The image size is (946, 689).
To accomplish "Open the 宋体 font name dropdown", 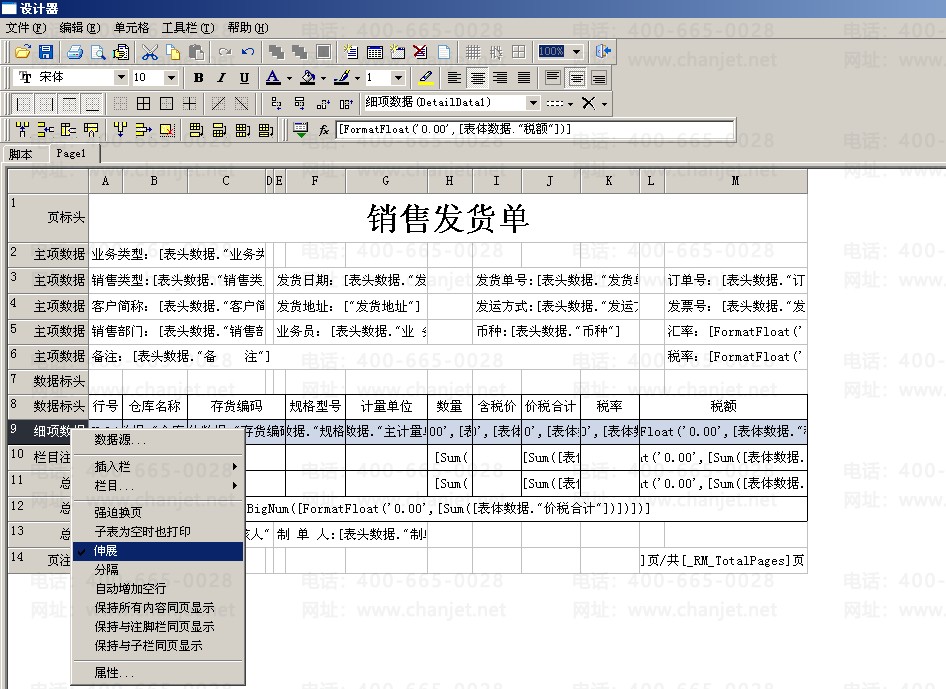I will tap(121, 78).
